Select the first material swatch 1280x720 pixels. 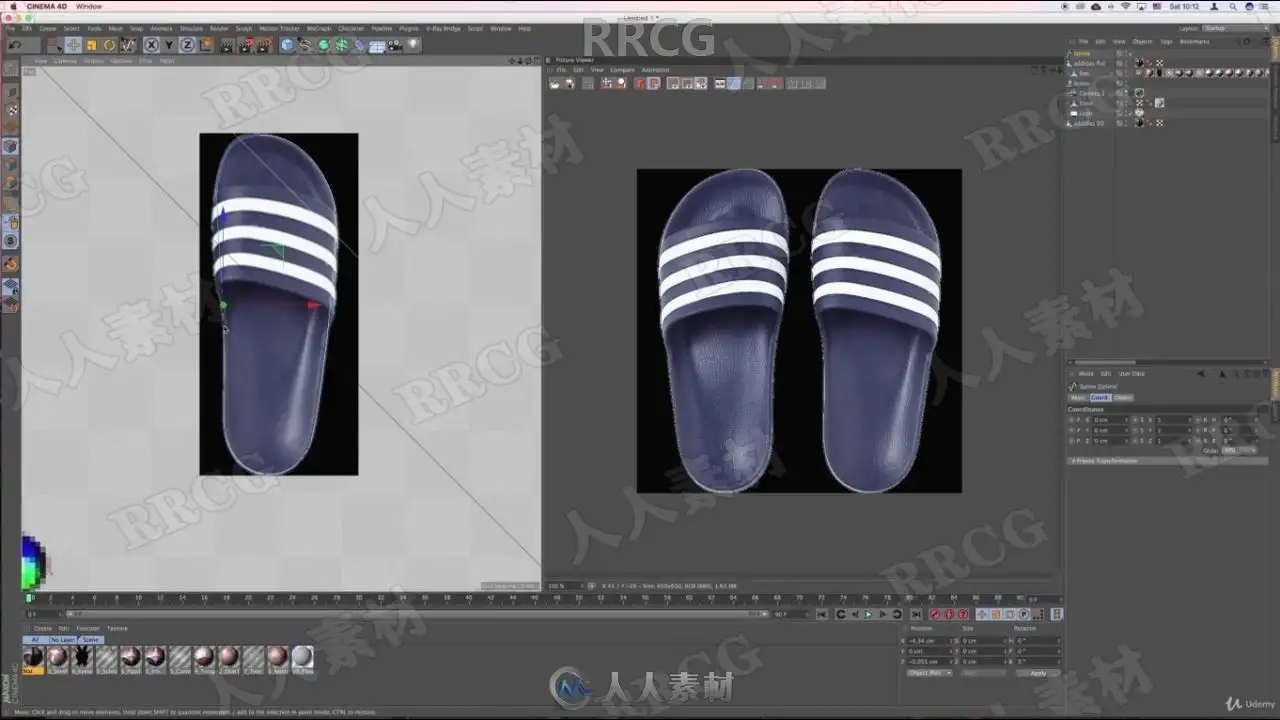[33, 656]
